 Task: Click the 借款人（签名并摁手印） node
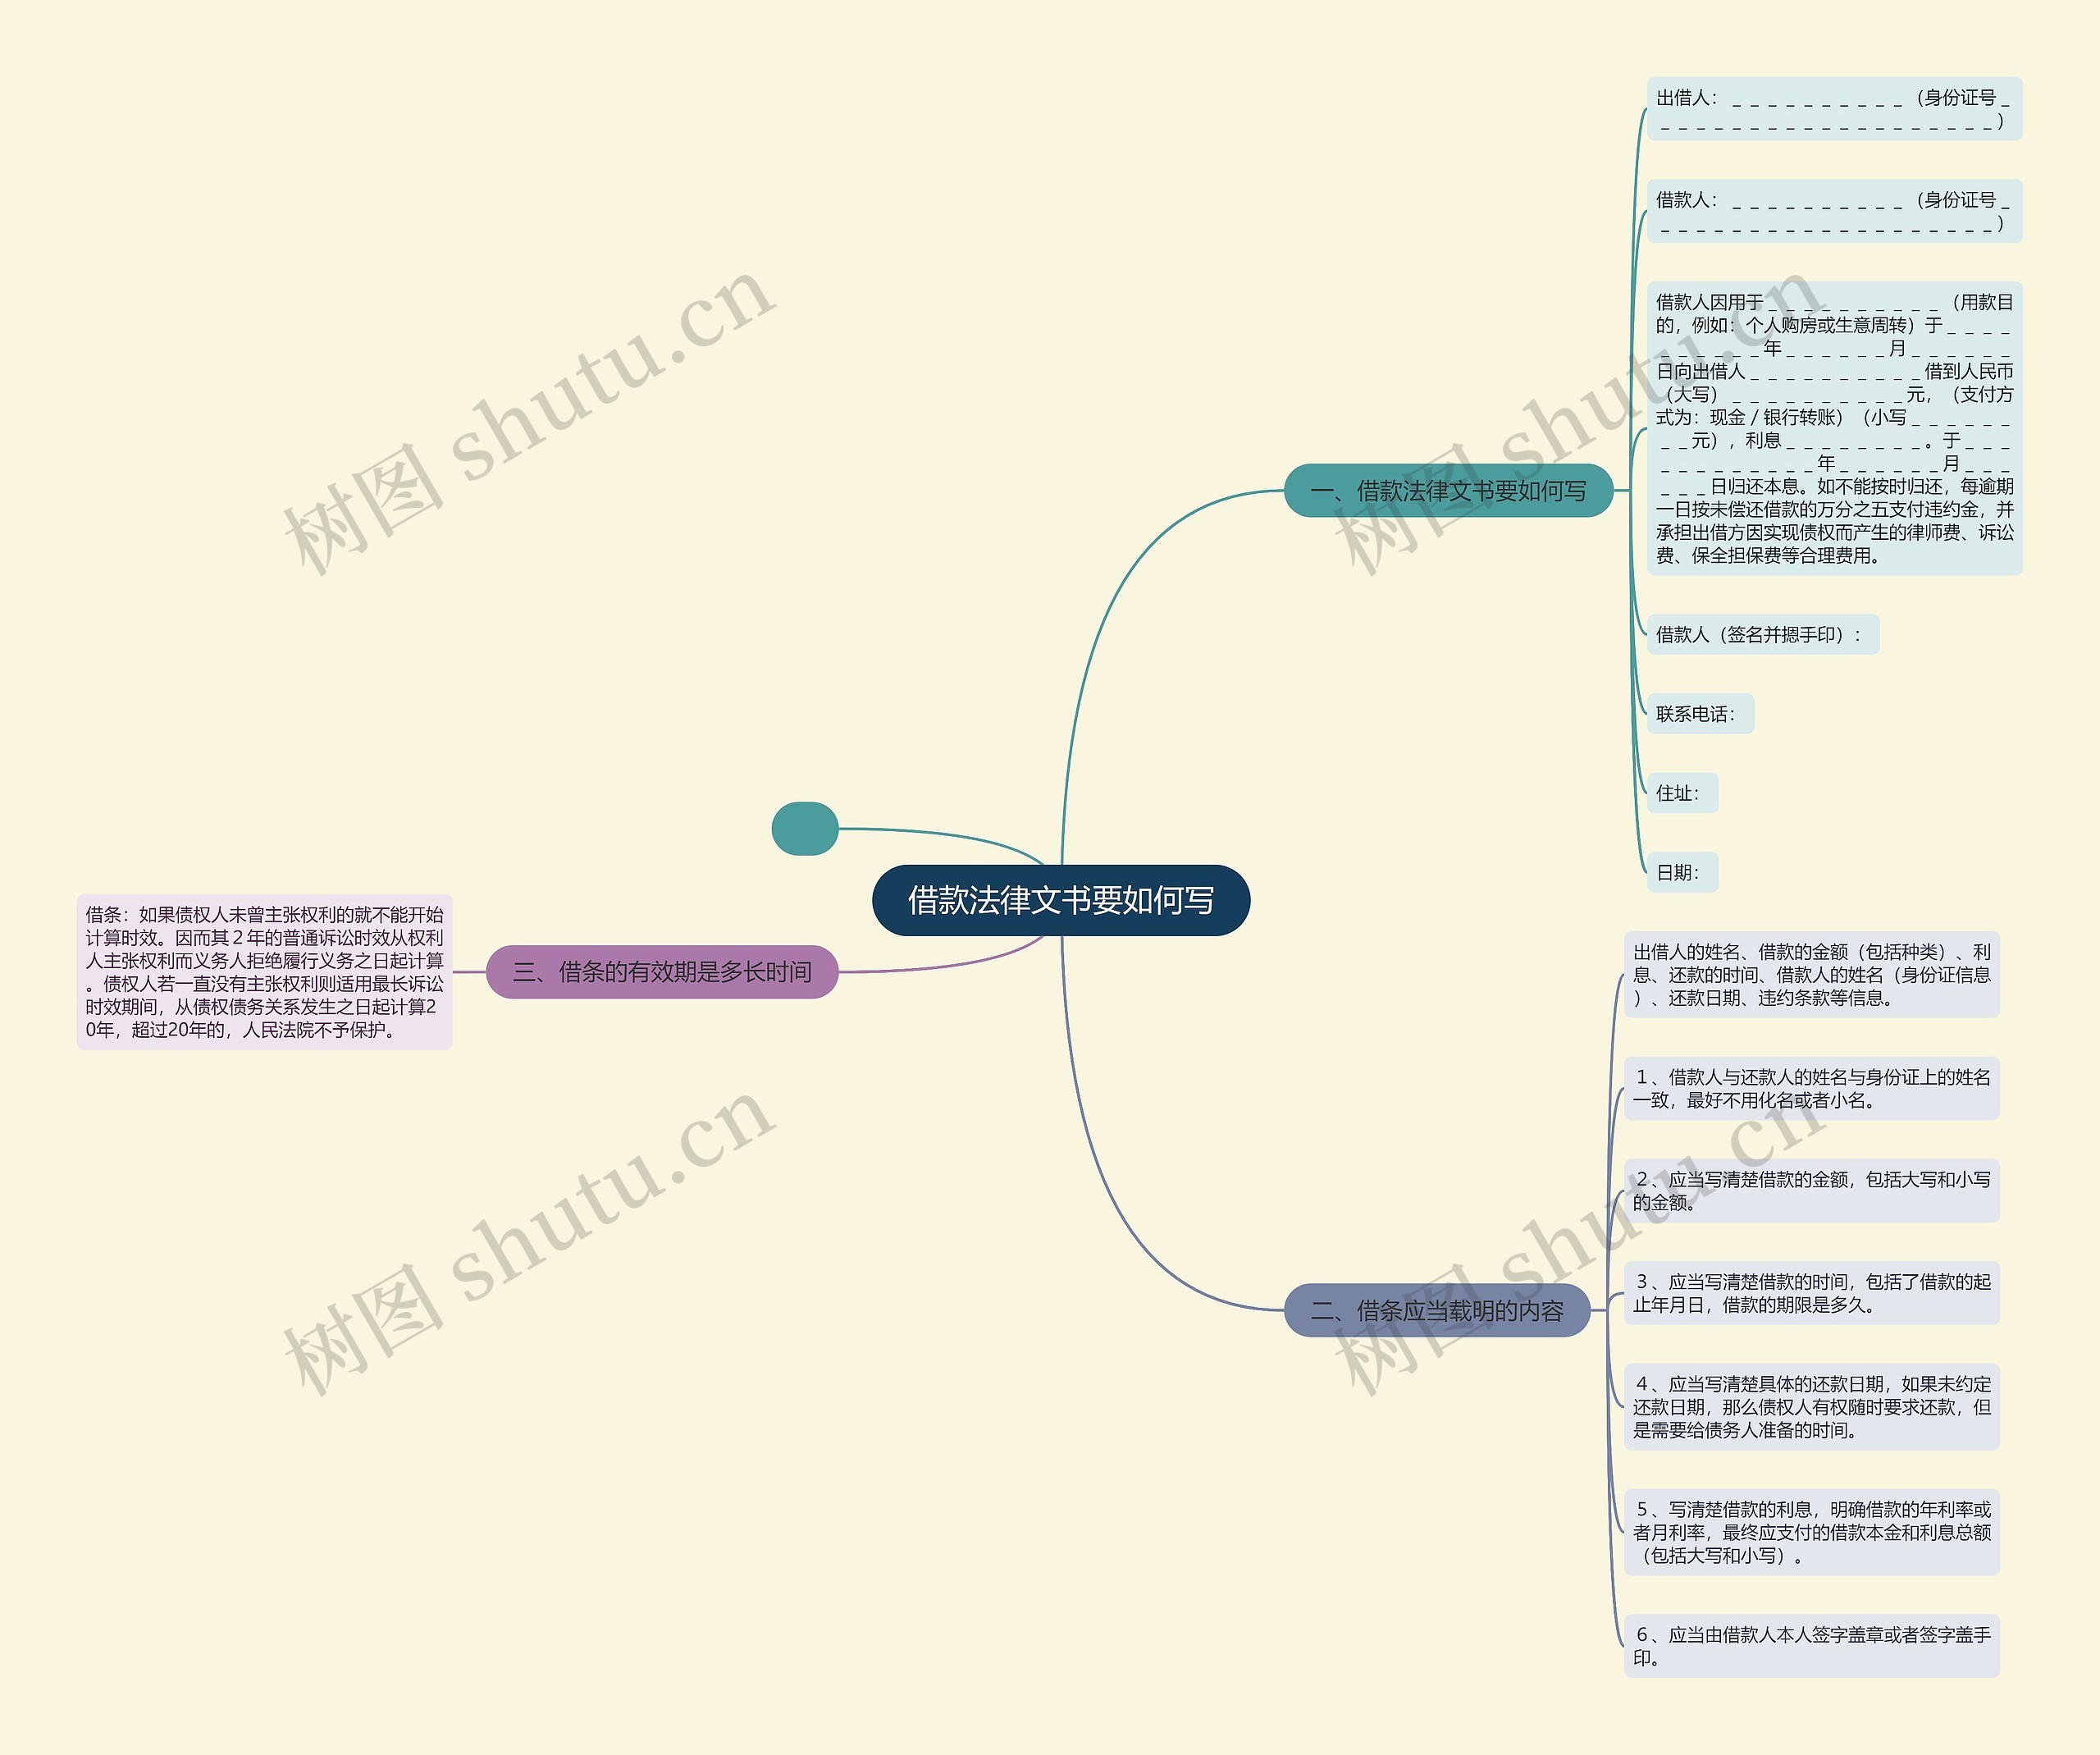coord(1762,634)
